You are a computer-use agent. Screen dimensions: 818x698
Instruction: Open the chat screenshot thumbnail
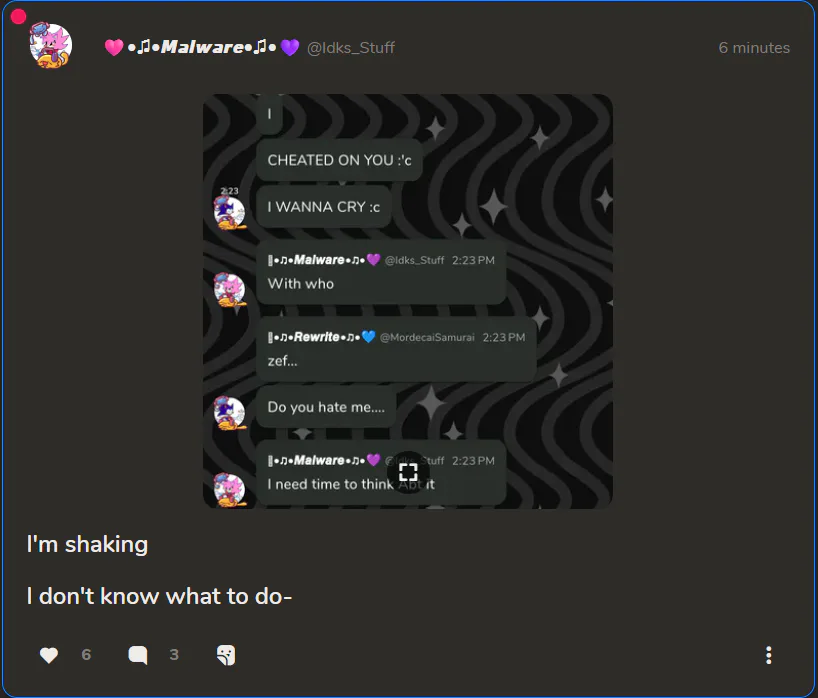[408, 300]
